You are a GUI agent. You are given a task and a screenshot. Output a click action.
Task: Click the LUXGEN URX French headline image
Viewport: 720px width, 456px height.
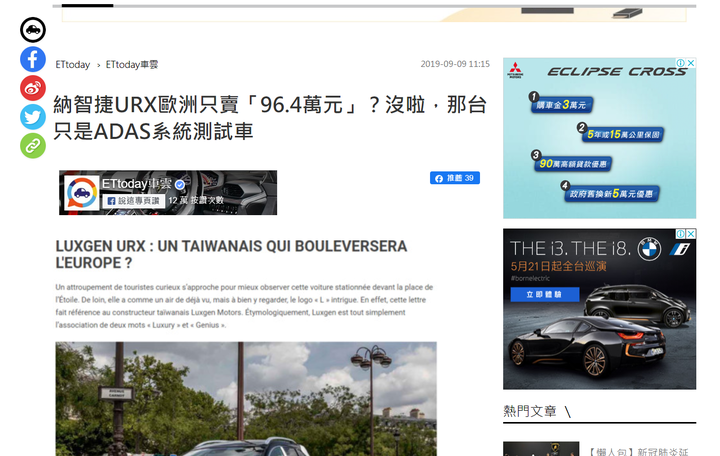point(231,254)
